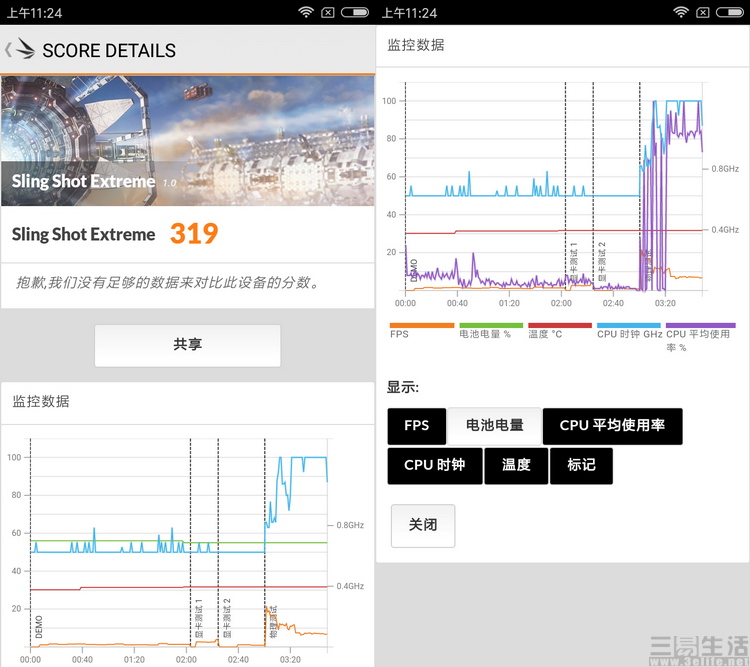
Task: Tap the 显示: label
Action: (x=403, y=387)
